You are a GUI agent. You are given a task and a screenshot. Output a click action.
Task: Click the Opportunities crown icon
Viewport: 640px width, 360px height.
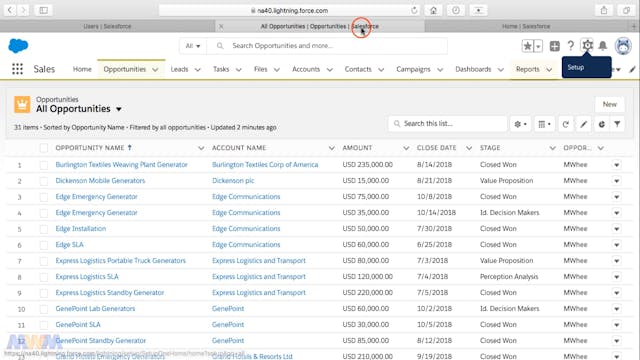coord(22,104)
